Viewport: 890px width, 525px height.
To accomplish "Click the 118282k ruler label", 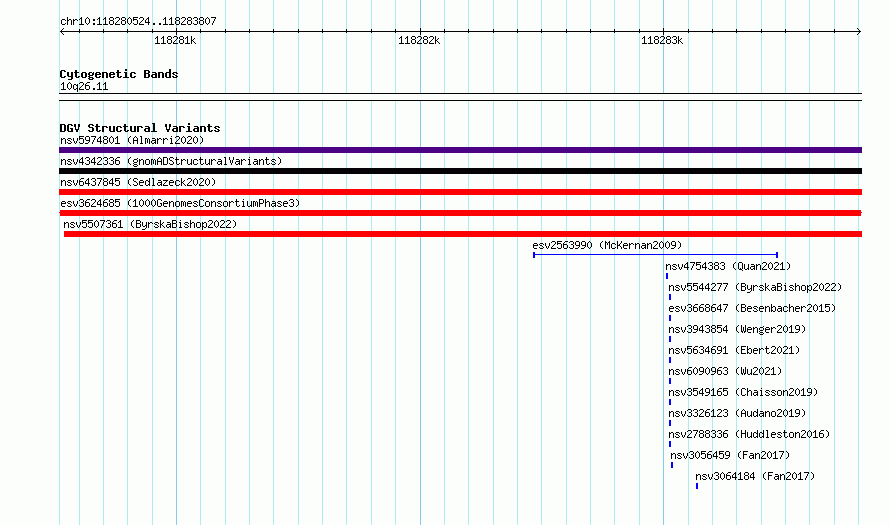I will pyautogui.click(x=419, y=40).
